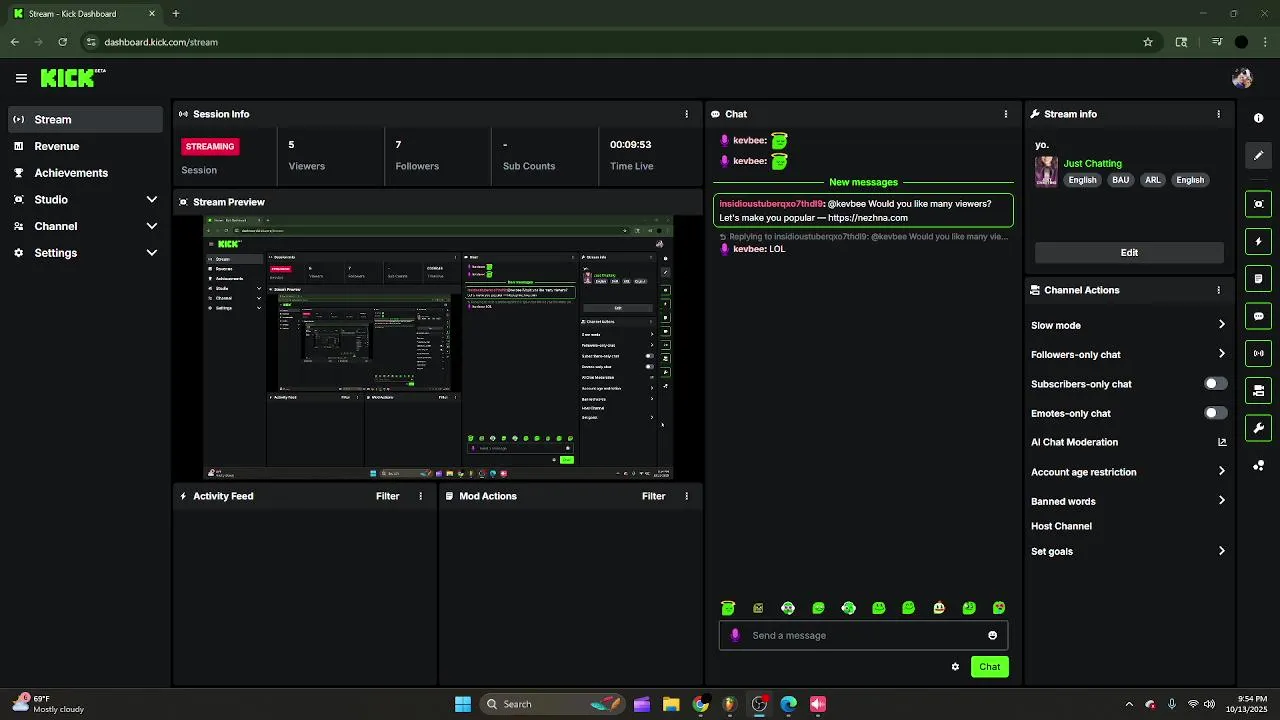Click the info icon in right toolbar

point(1258,118)
